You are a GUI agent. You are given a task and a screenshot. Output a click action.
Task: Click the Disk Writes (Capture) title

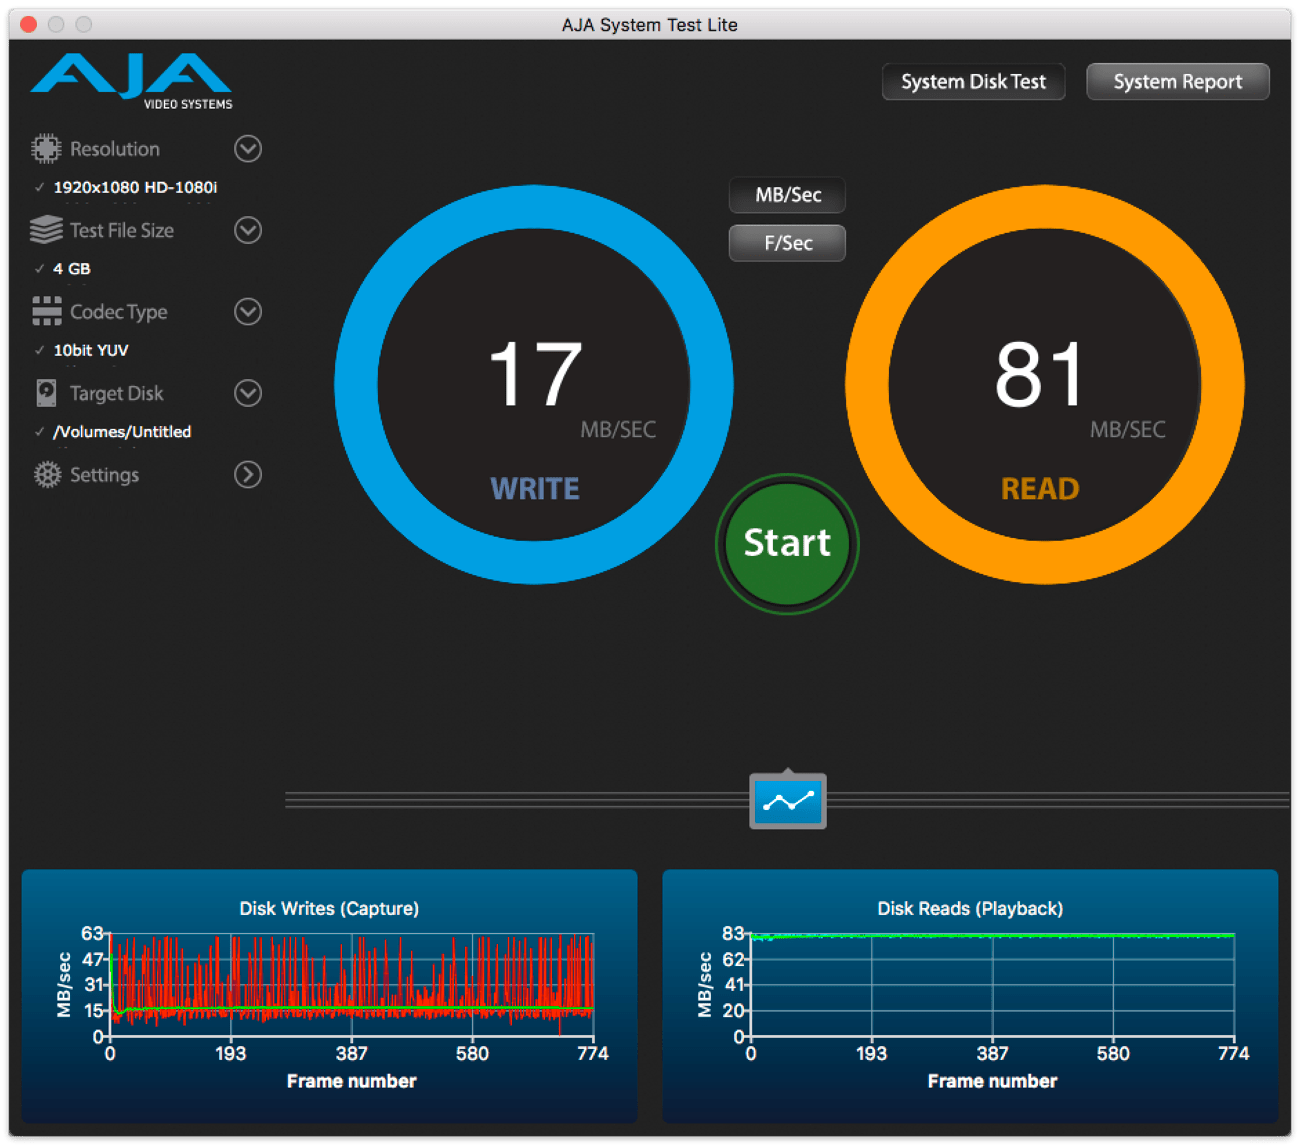pos(329,909)
